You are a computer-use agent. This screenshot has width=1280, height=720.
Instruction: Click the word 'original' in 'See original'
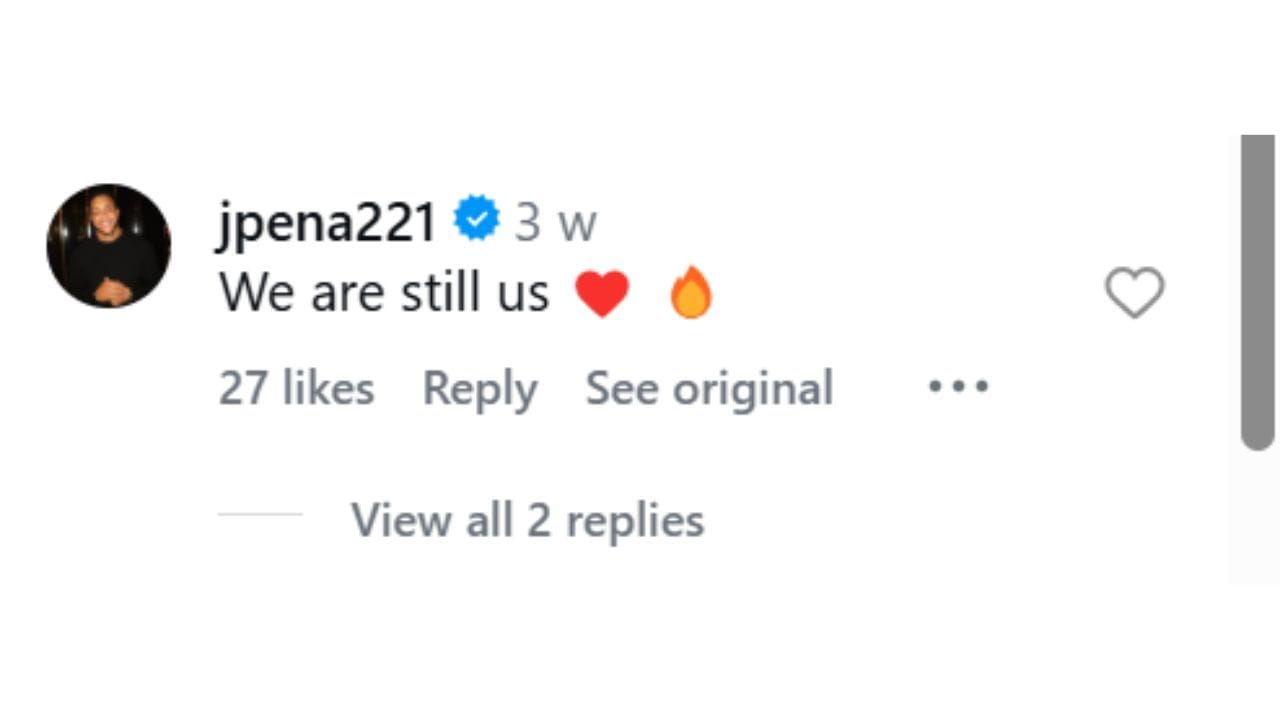[x=752, y=388]
